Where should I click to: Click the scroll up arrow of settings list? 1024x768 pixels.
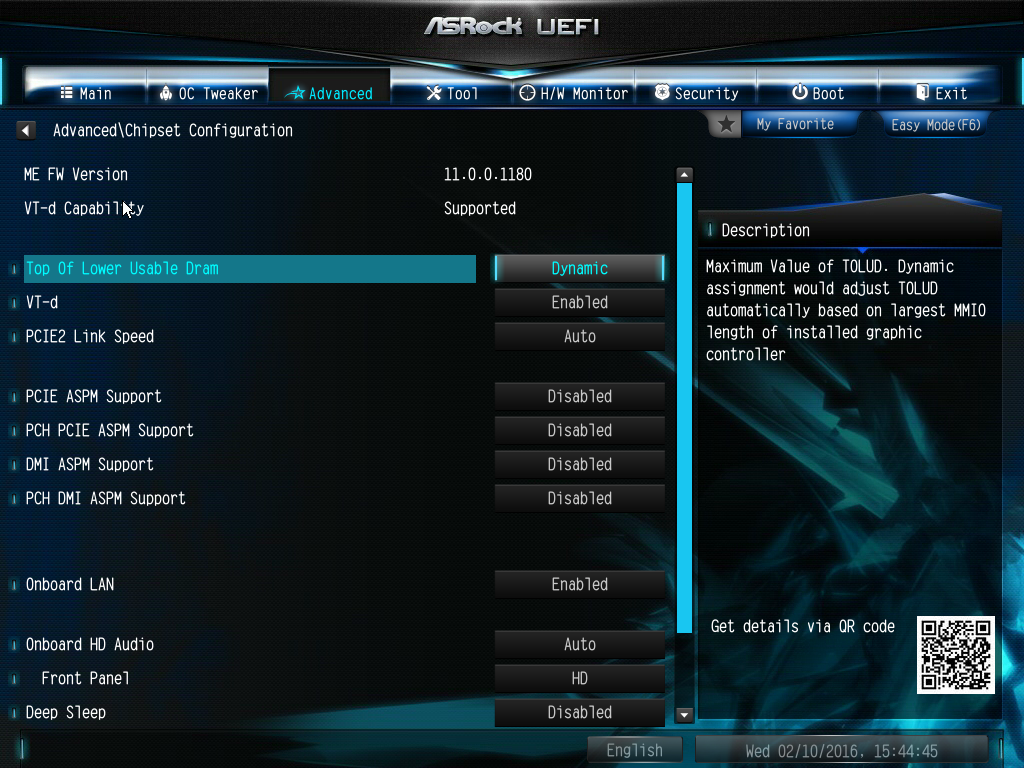click(684, 174)
